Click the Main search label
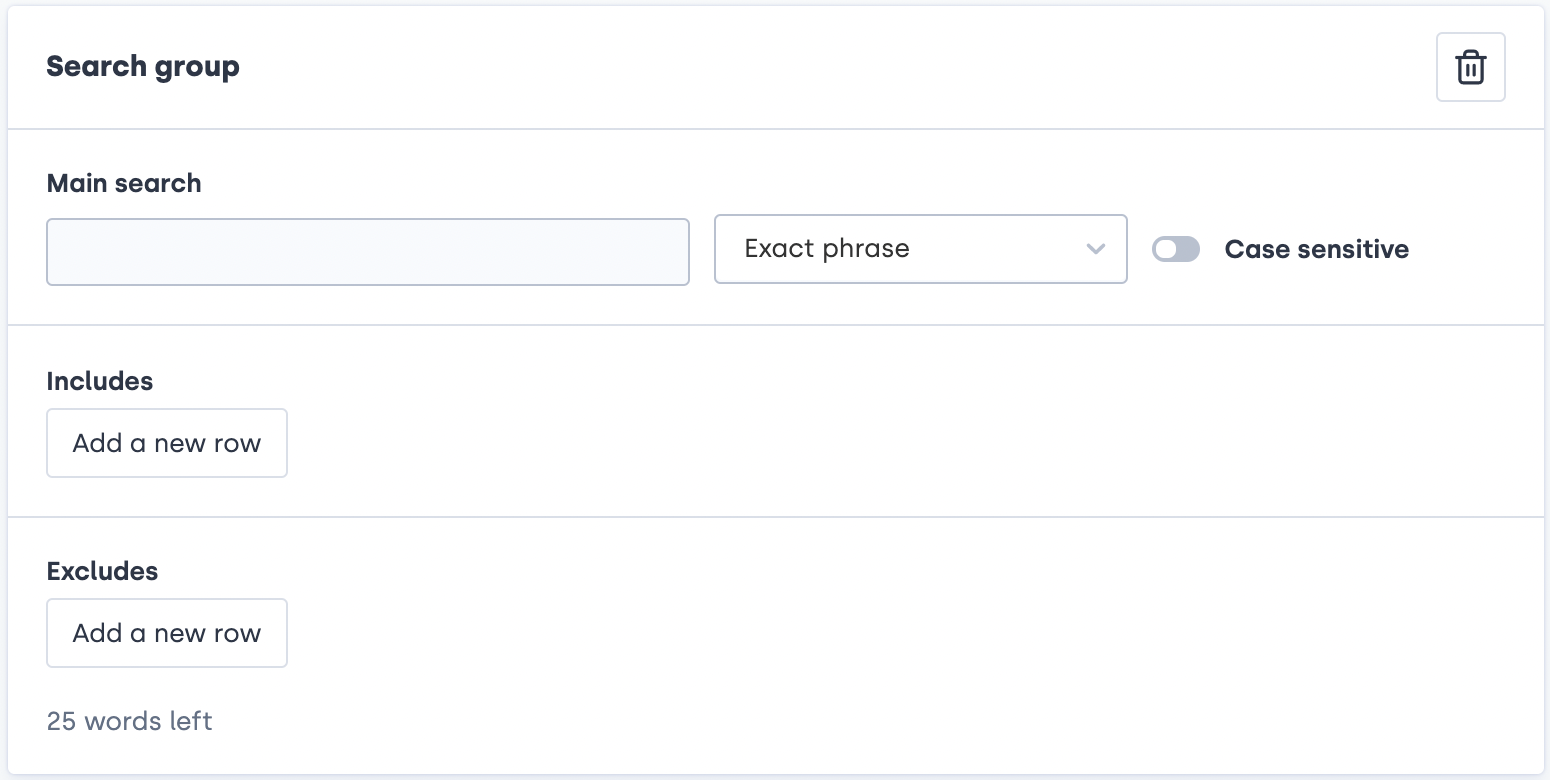 (x=124, y=183)
